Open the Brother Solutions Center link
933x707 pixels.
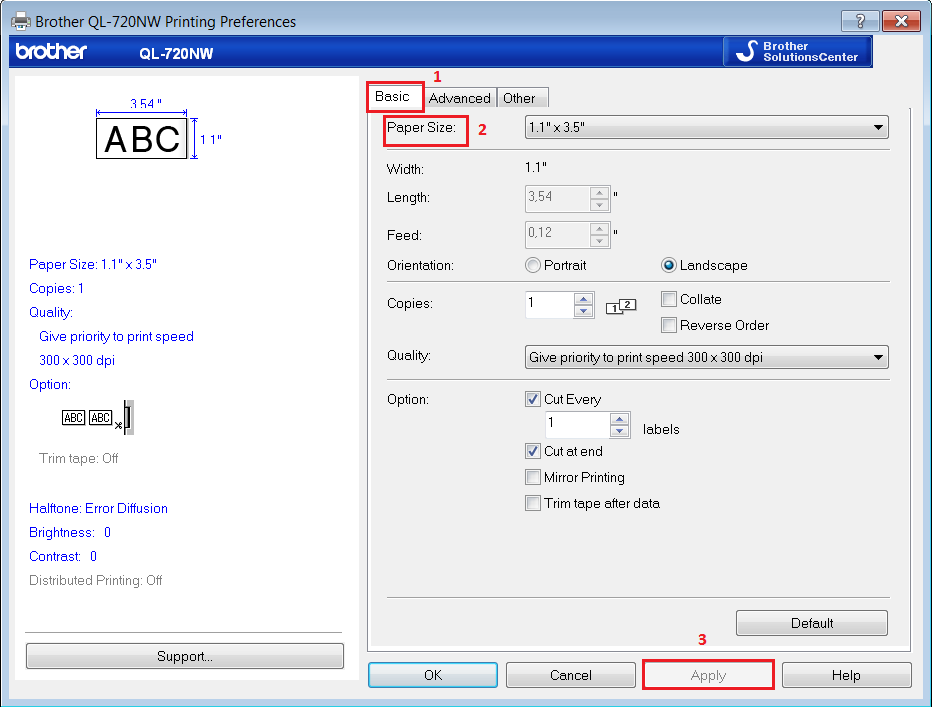pyautogui.click(x=798, y=52)
